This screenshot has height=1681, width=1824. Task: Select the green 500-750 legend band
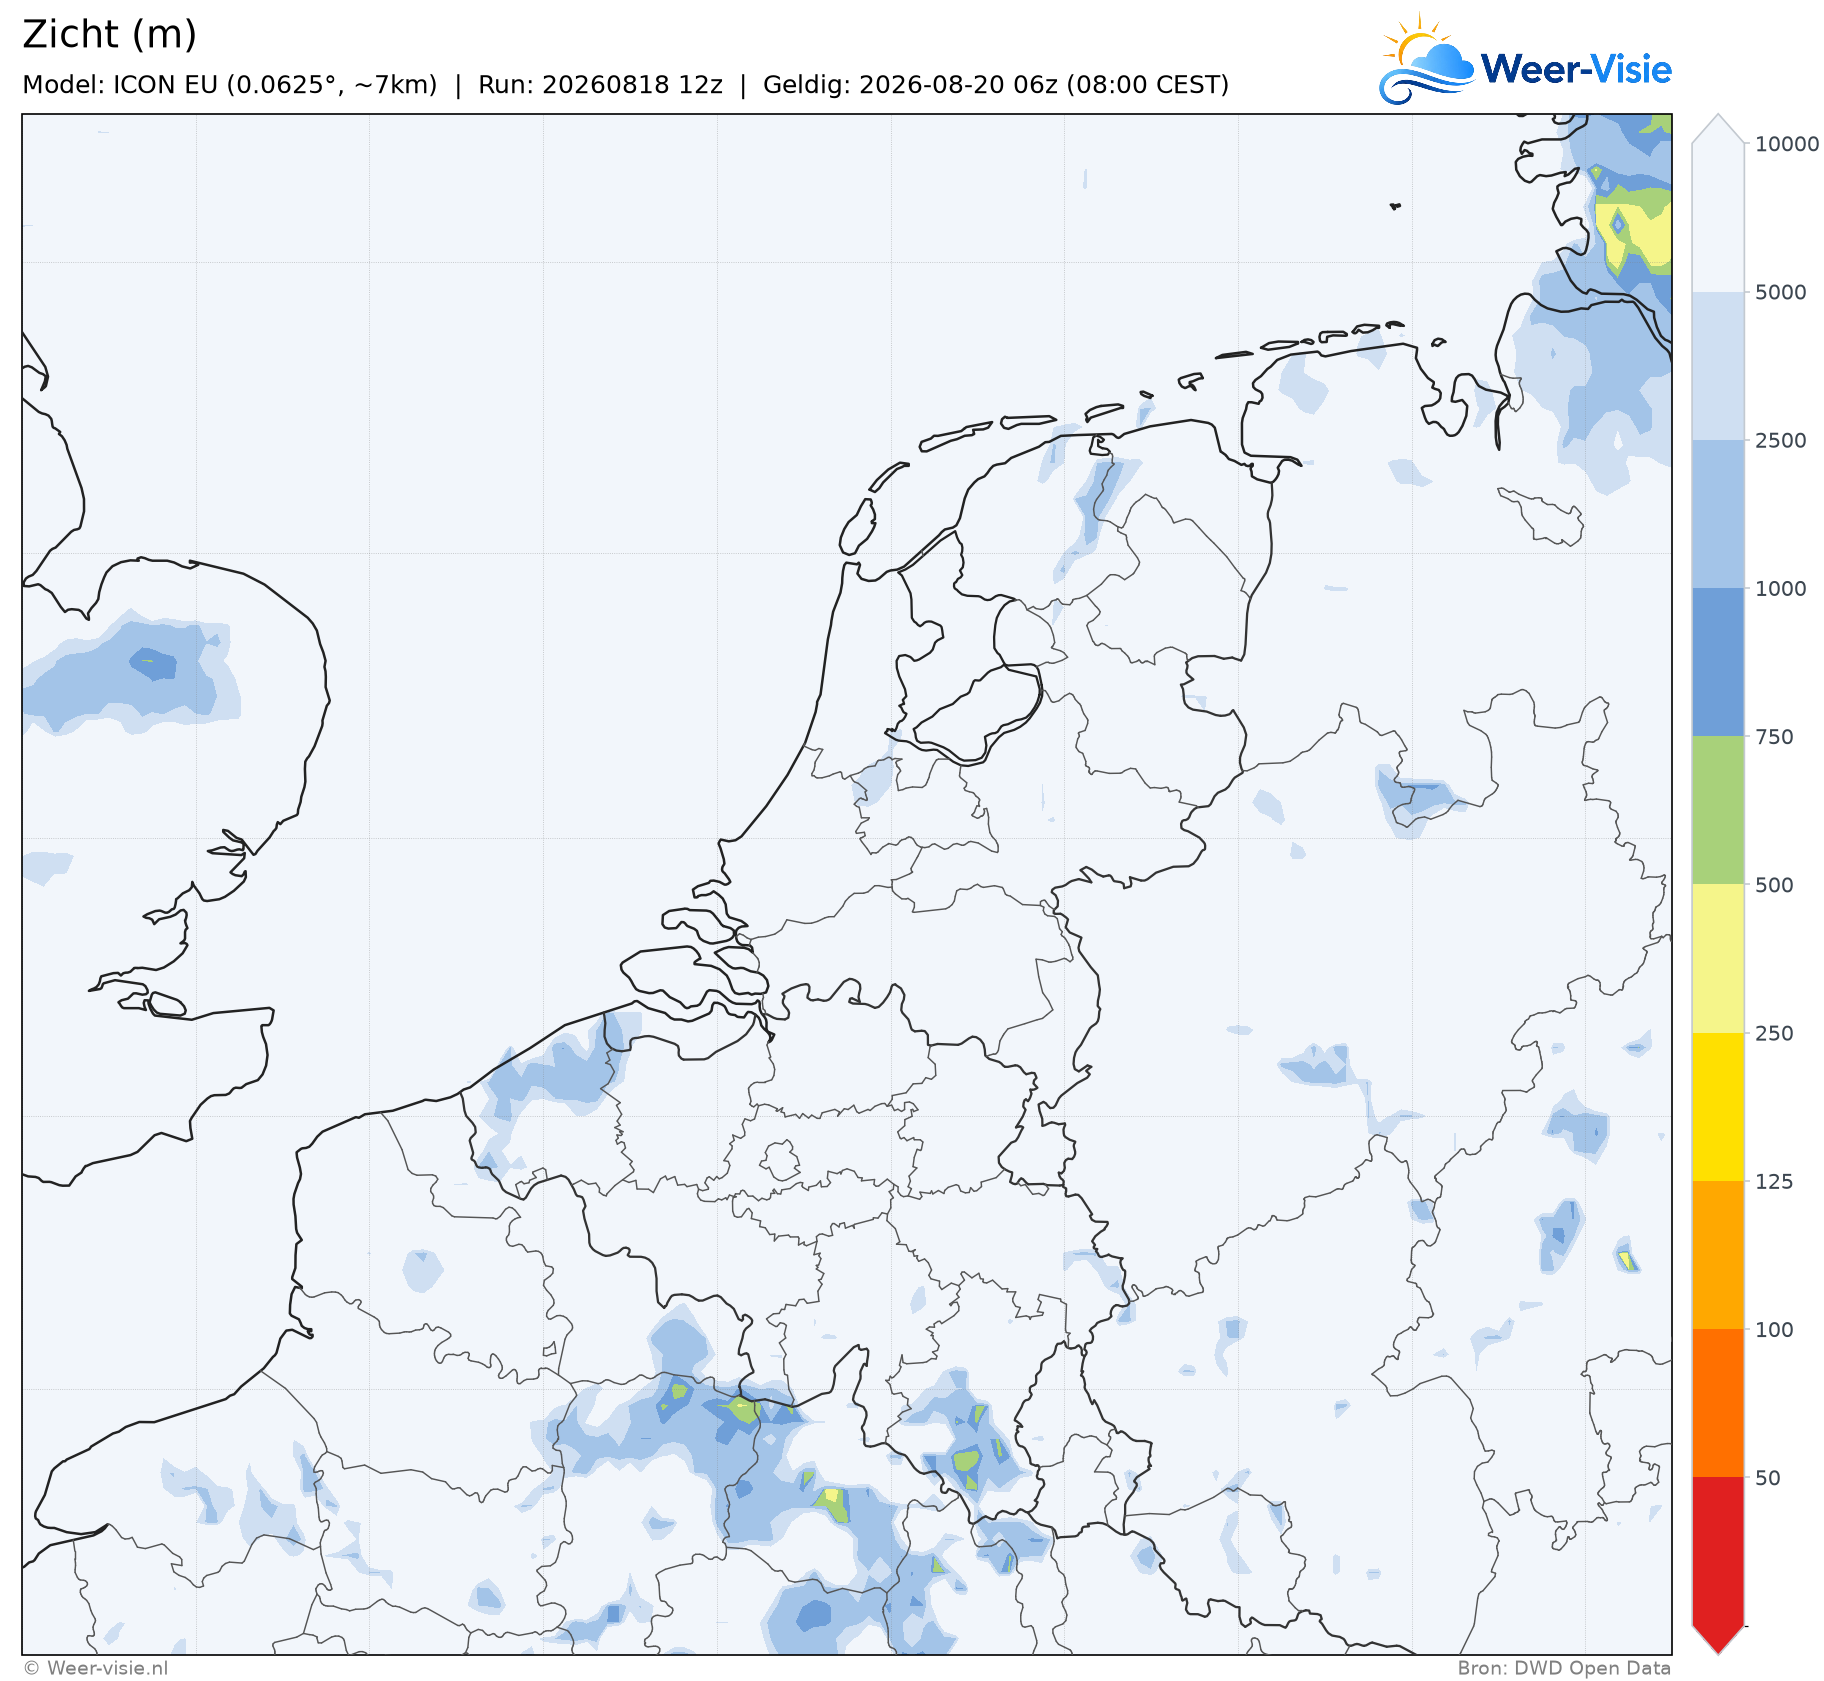pyautogui.click(x=1718, y=811)
